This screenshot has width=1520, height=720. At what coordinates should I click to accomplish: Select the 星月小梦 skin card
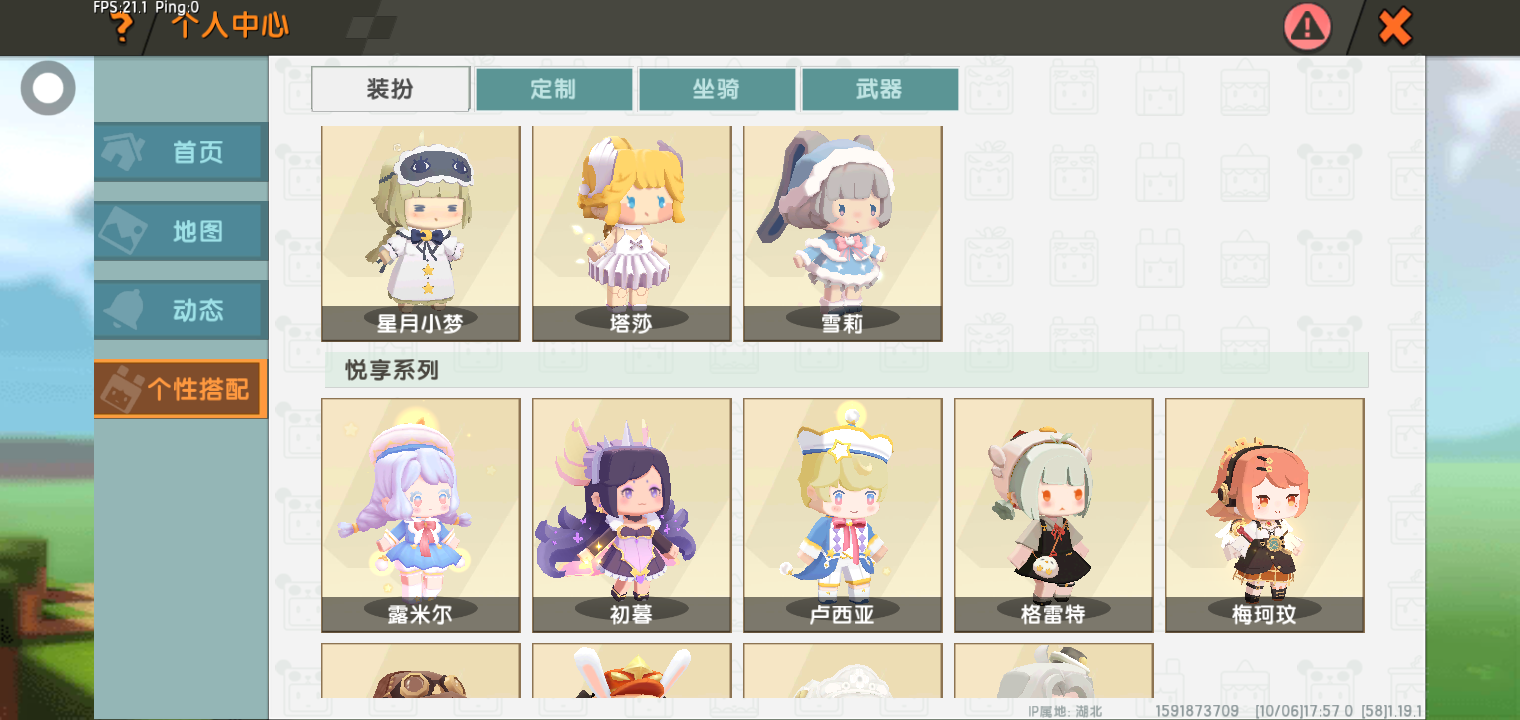(421, 234)
